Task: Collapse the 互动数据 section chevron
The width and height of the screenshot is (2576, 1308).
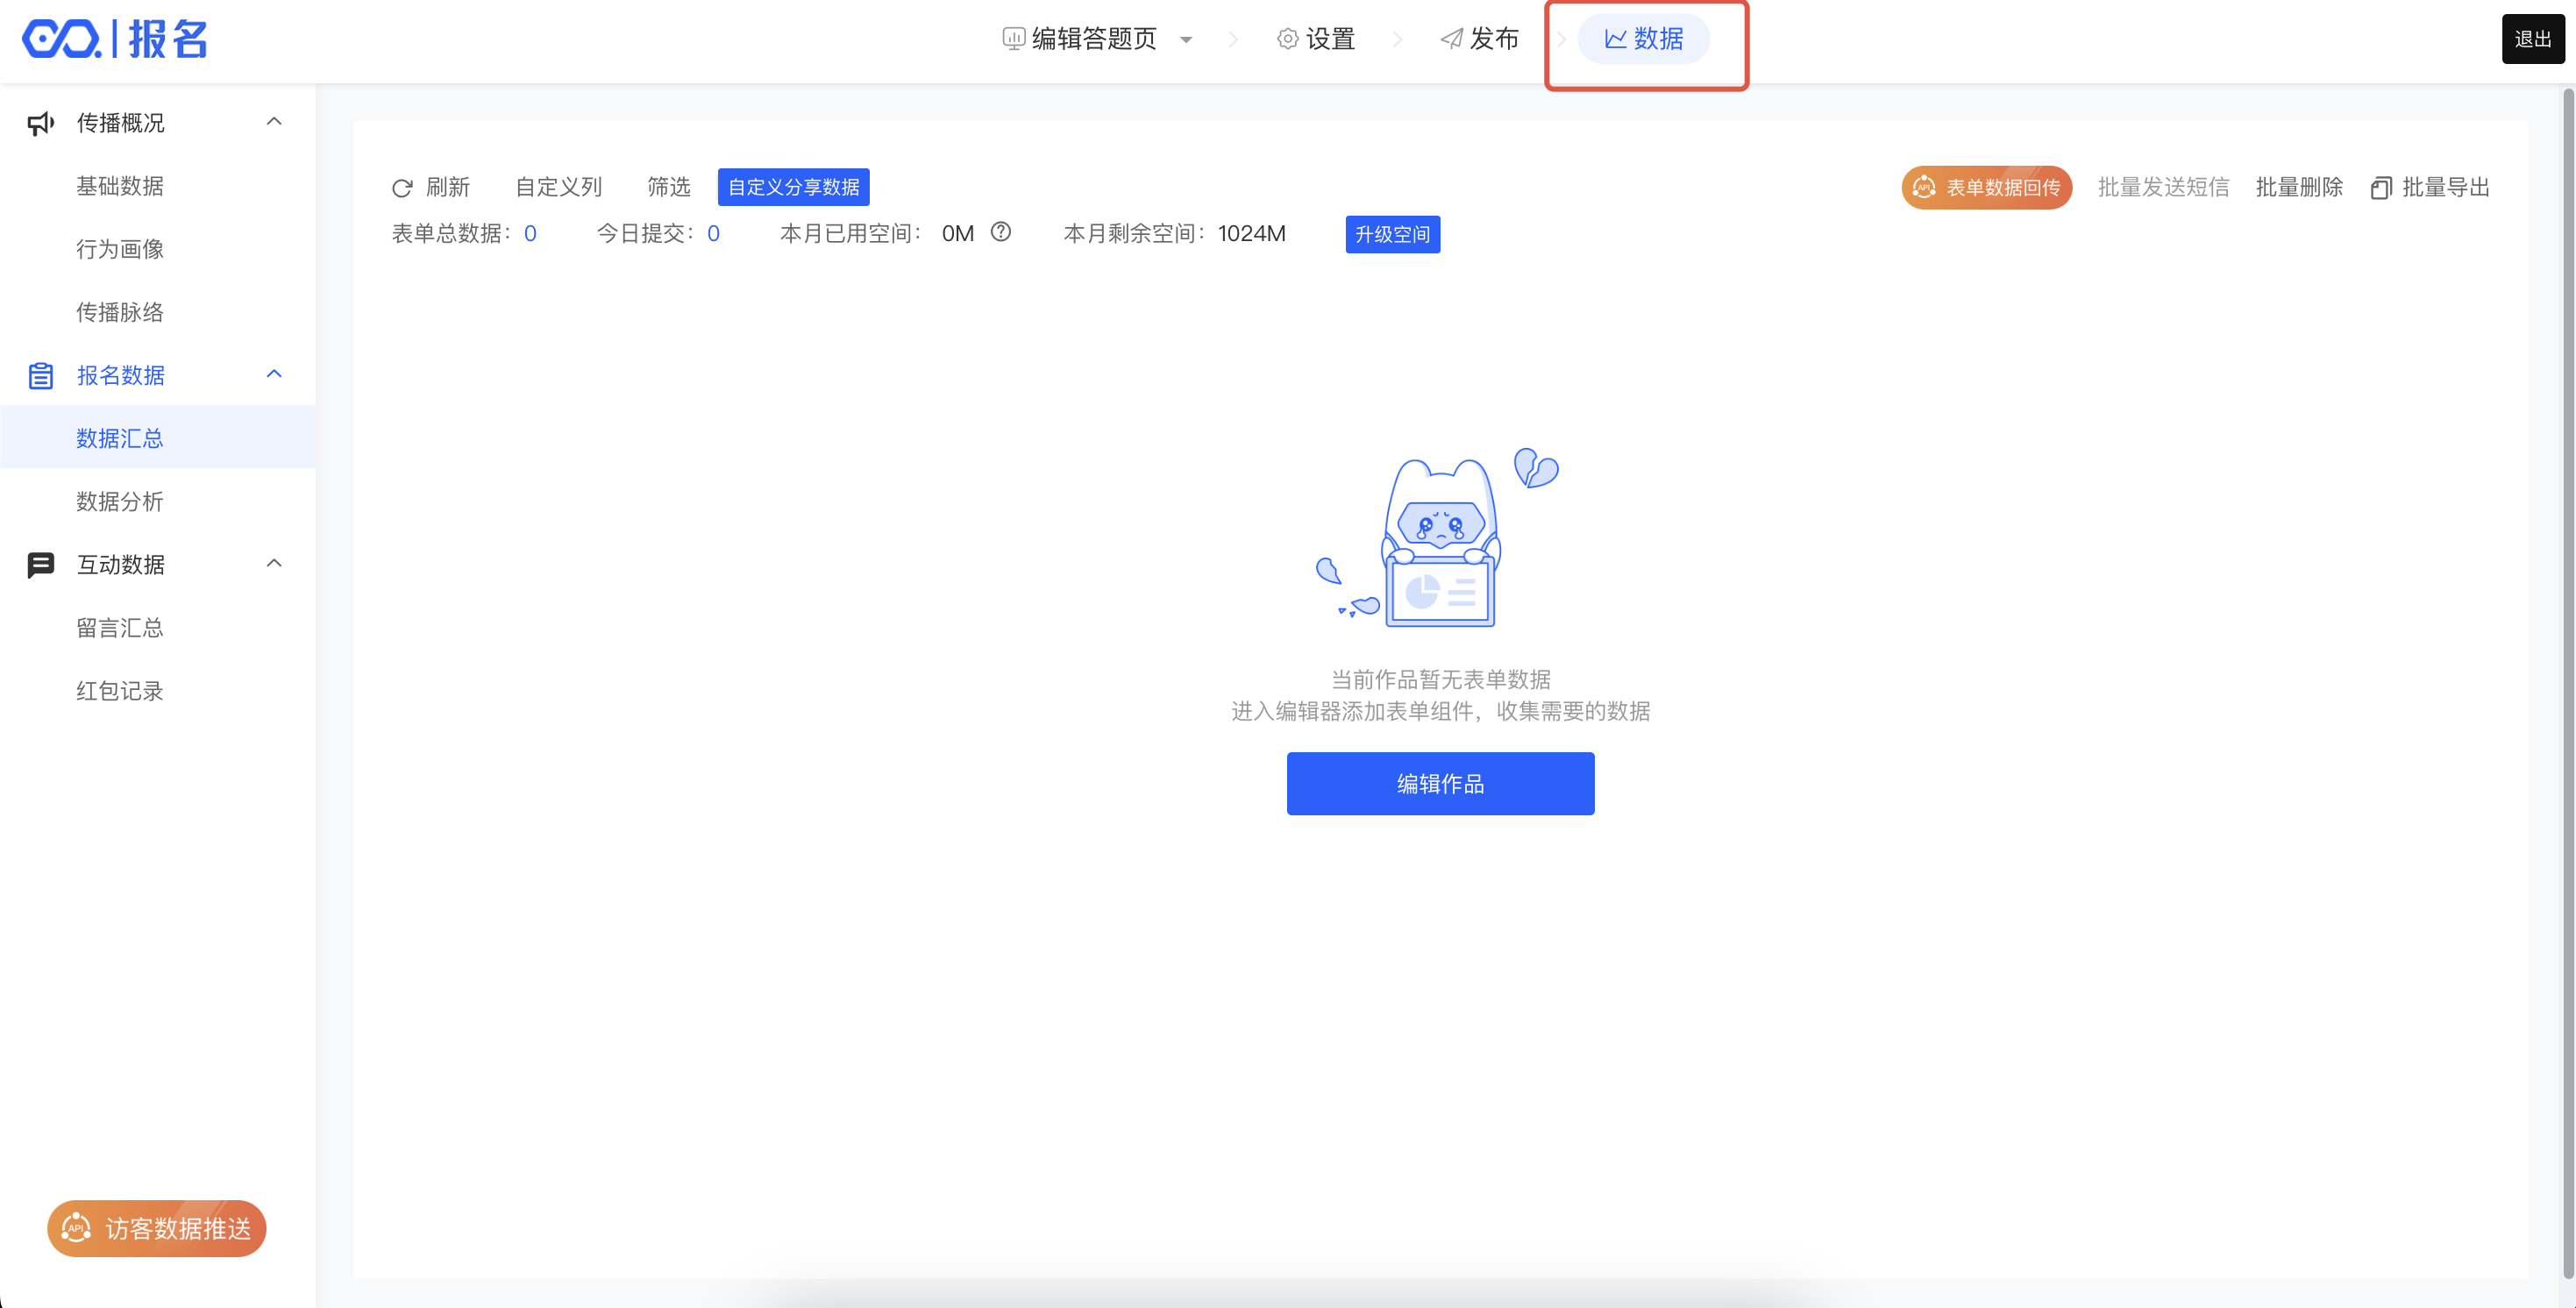Action: click(274, 563)
